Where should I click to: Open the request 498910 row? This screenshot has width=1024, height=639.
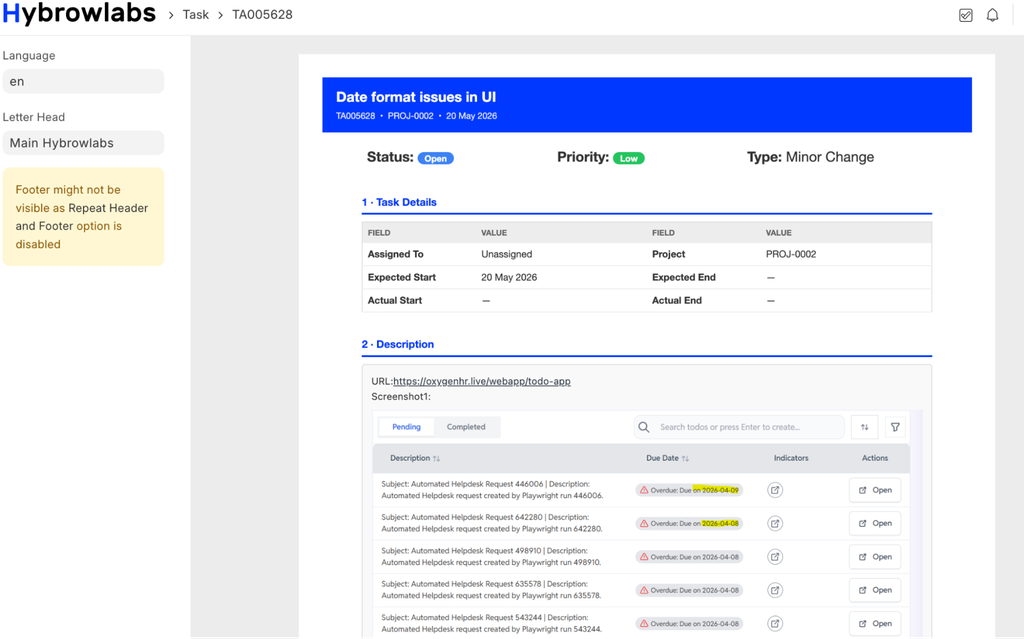(x=875, y=557)
